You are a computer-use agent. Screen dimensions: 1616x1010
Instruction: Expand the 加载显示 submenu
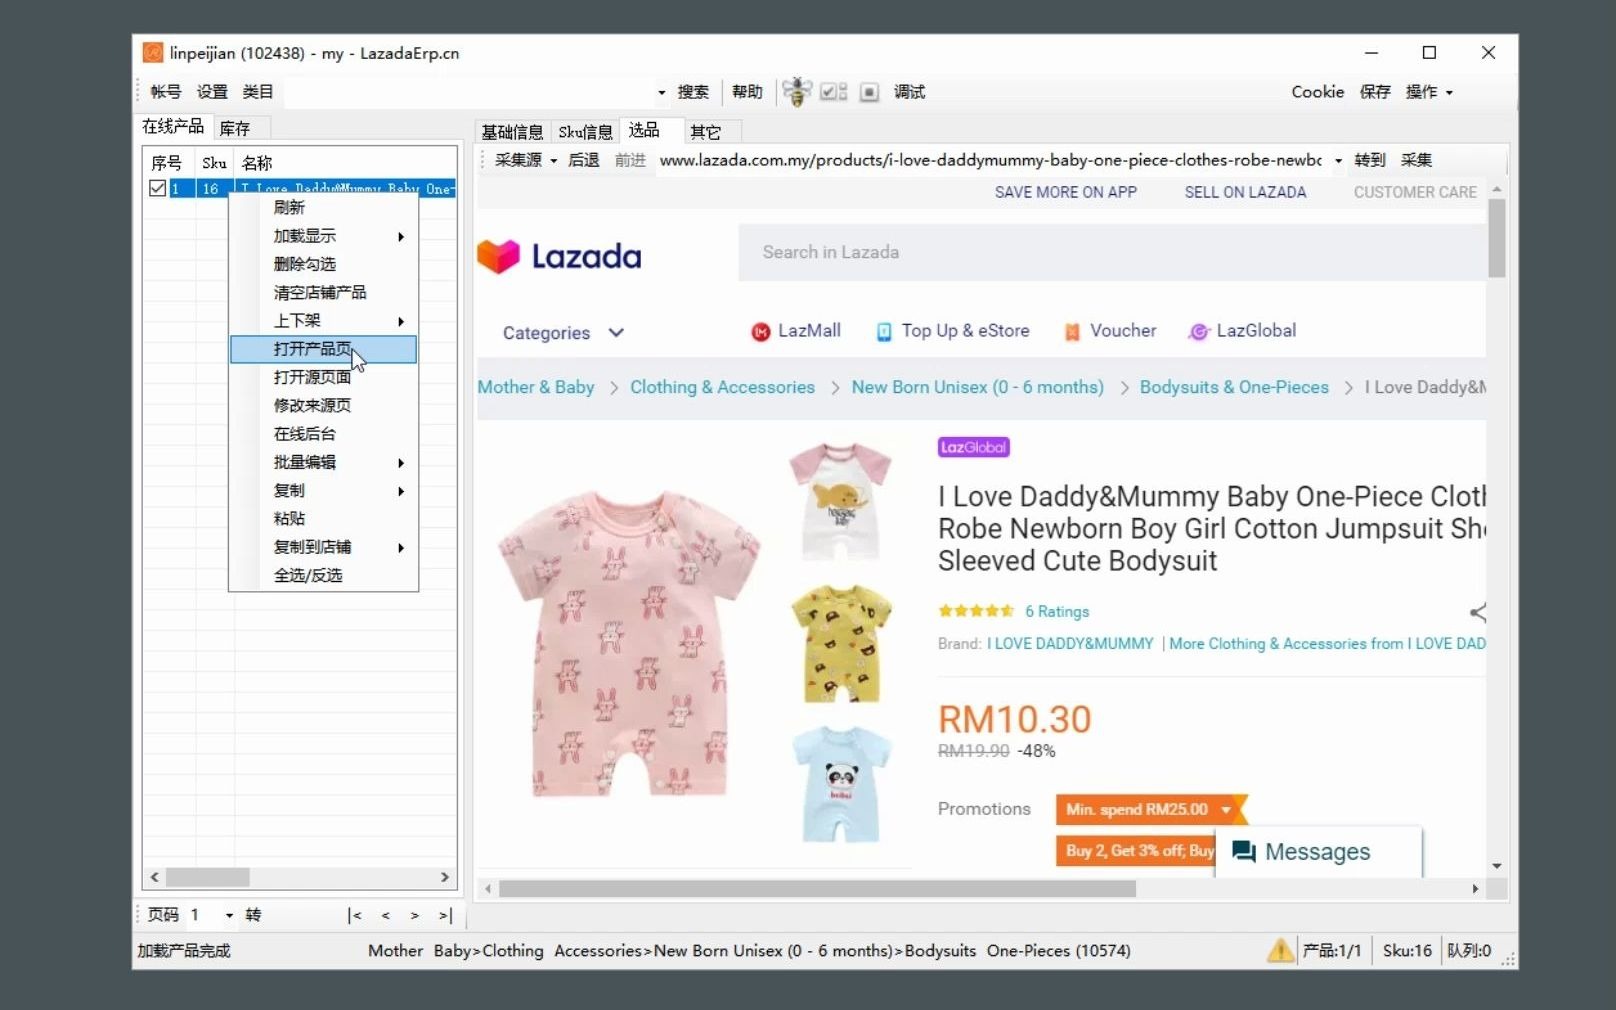(x=324, y=236)
